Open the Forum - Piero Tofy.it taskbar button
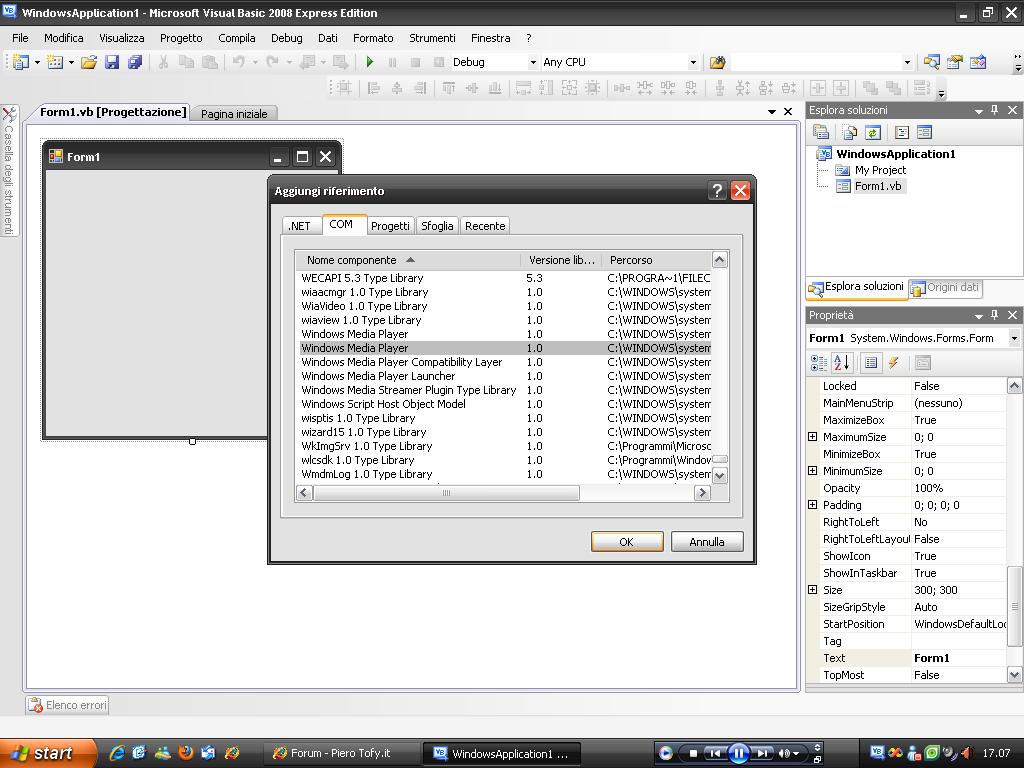 coord(341,753)
